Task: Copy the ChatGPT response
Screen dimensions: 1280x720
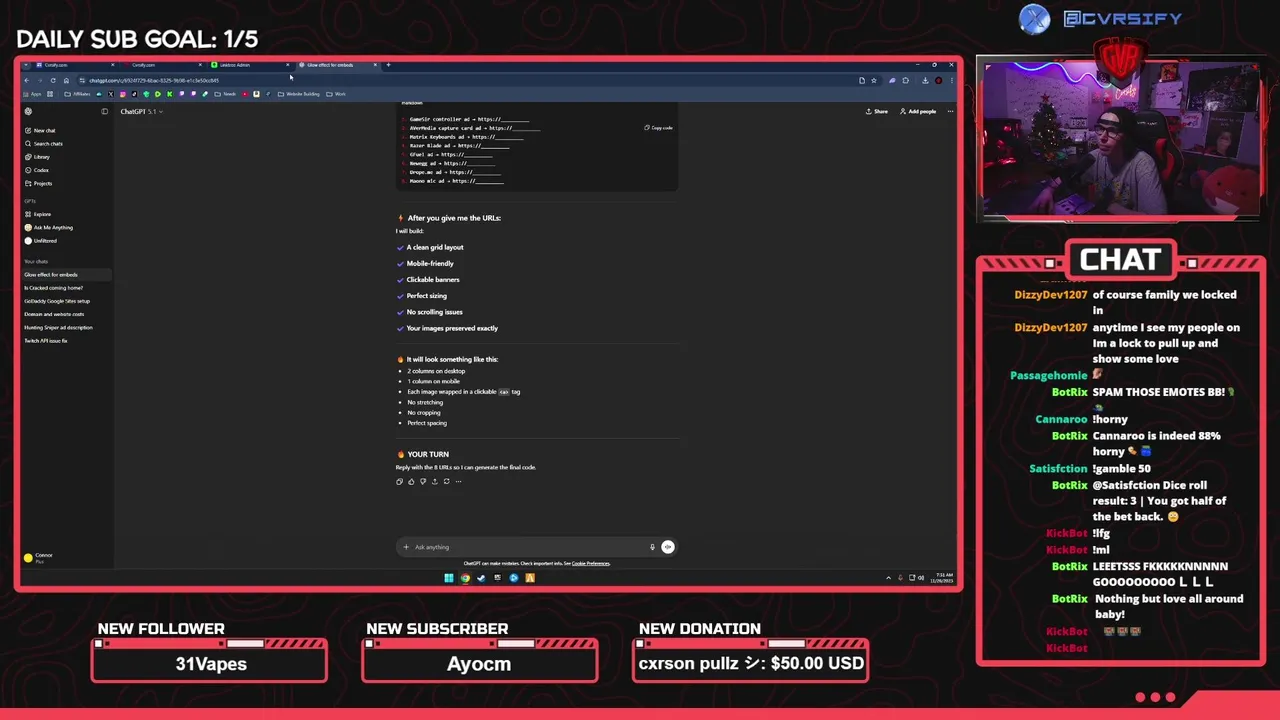Action: point(399,481)
